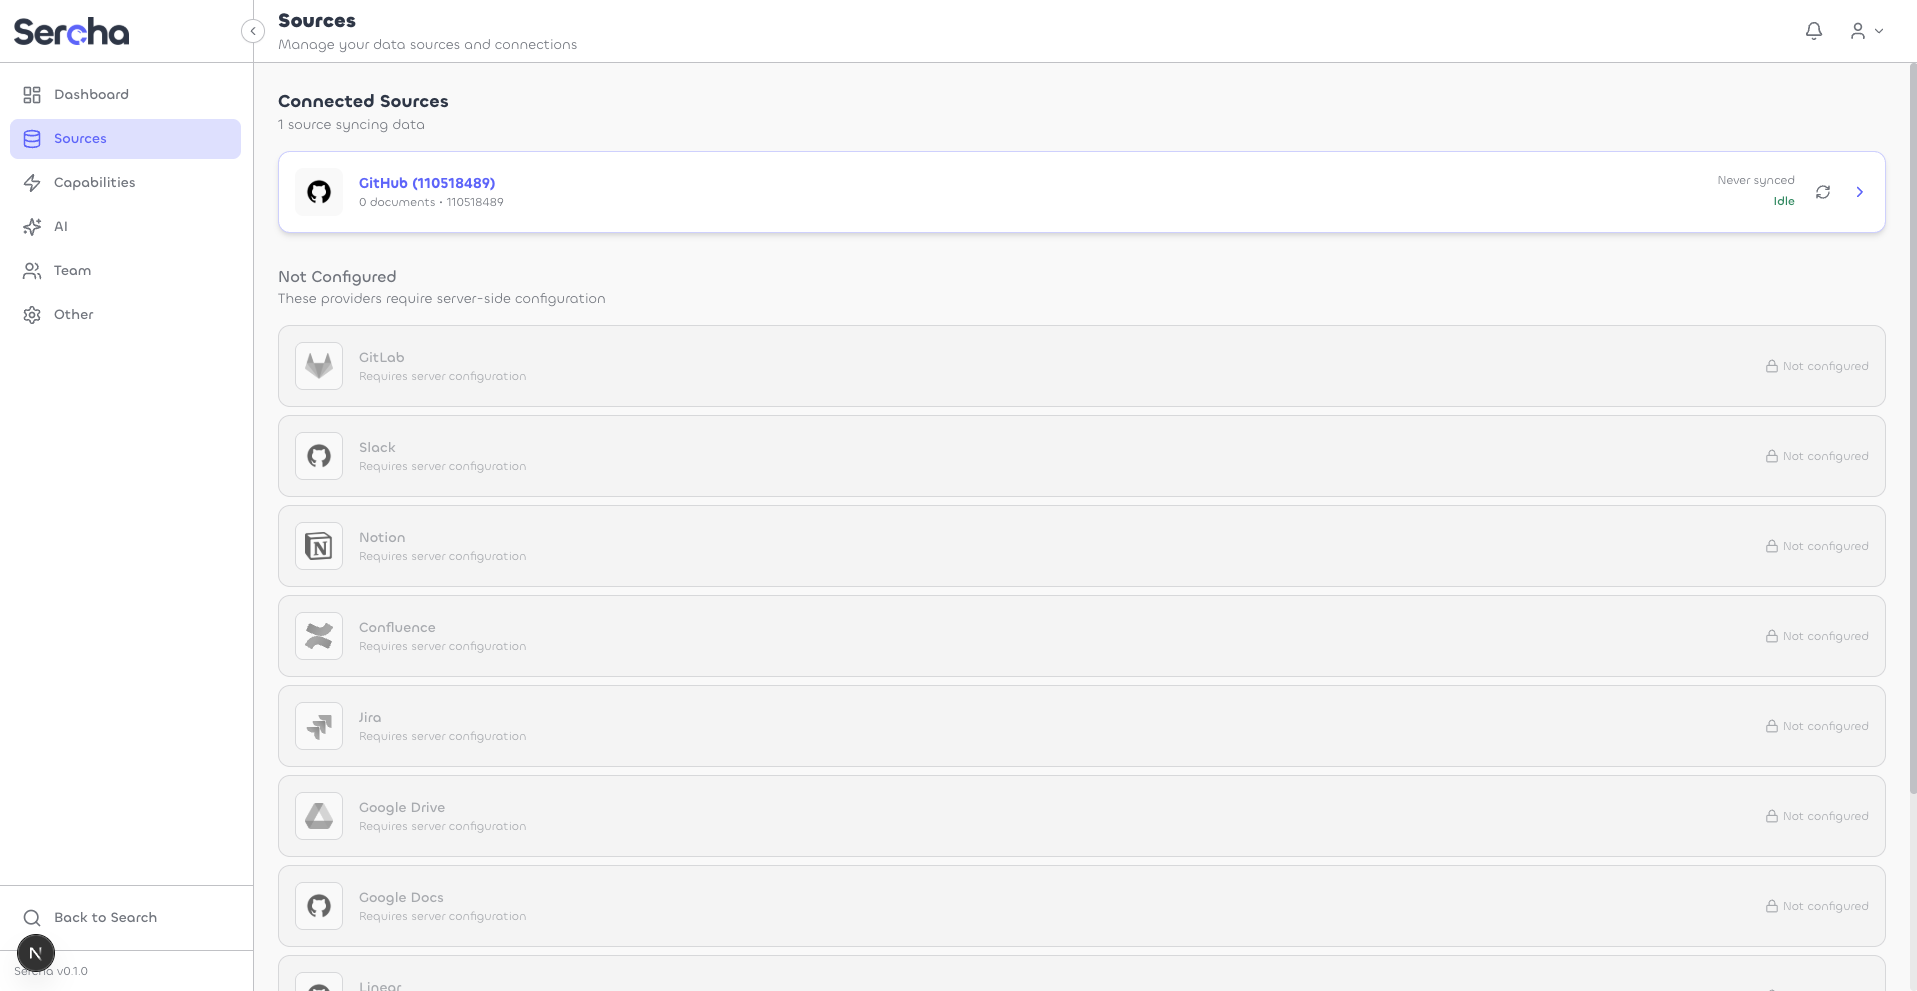Click the Back to Search link

105,917
